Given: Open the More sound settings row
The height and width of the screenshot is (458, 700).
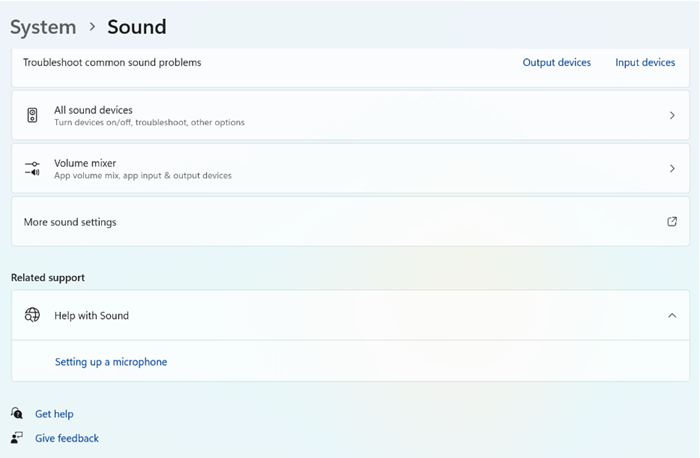Looking at the screenshot, I should pyautogui.click(x=350, y=221).
